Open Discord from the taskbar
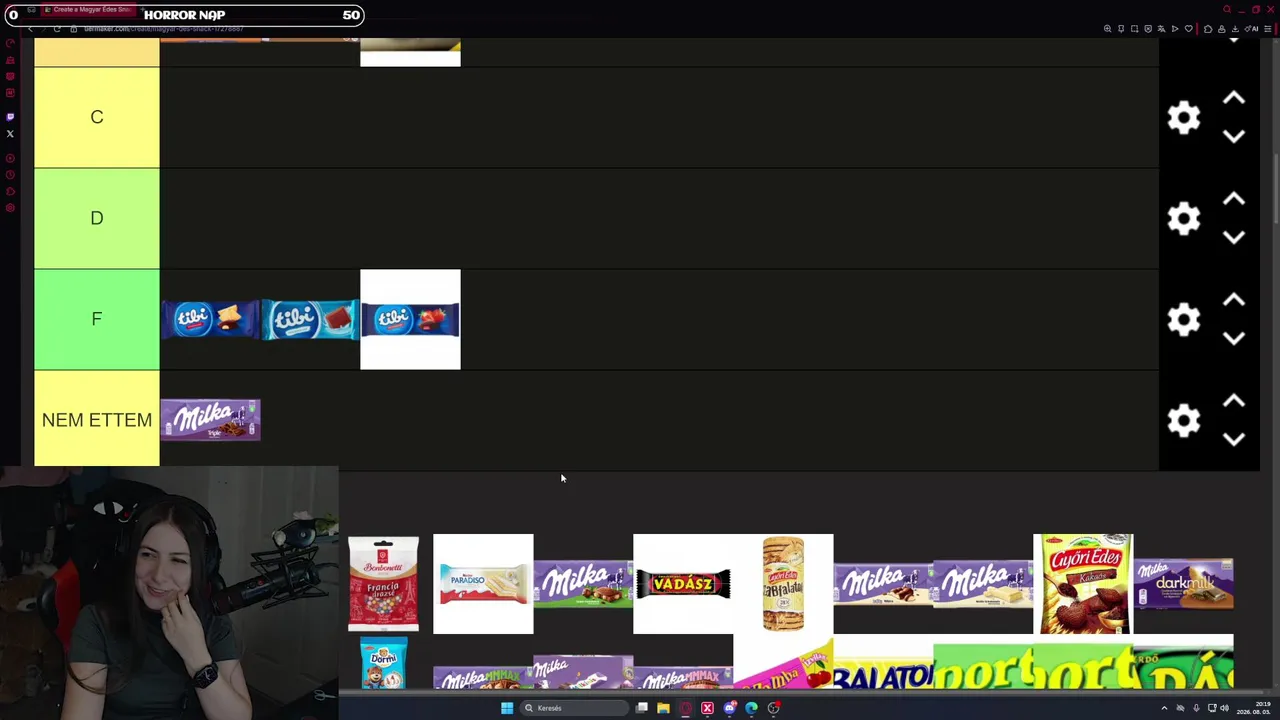1280x720 pixels. 730,708
